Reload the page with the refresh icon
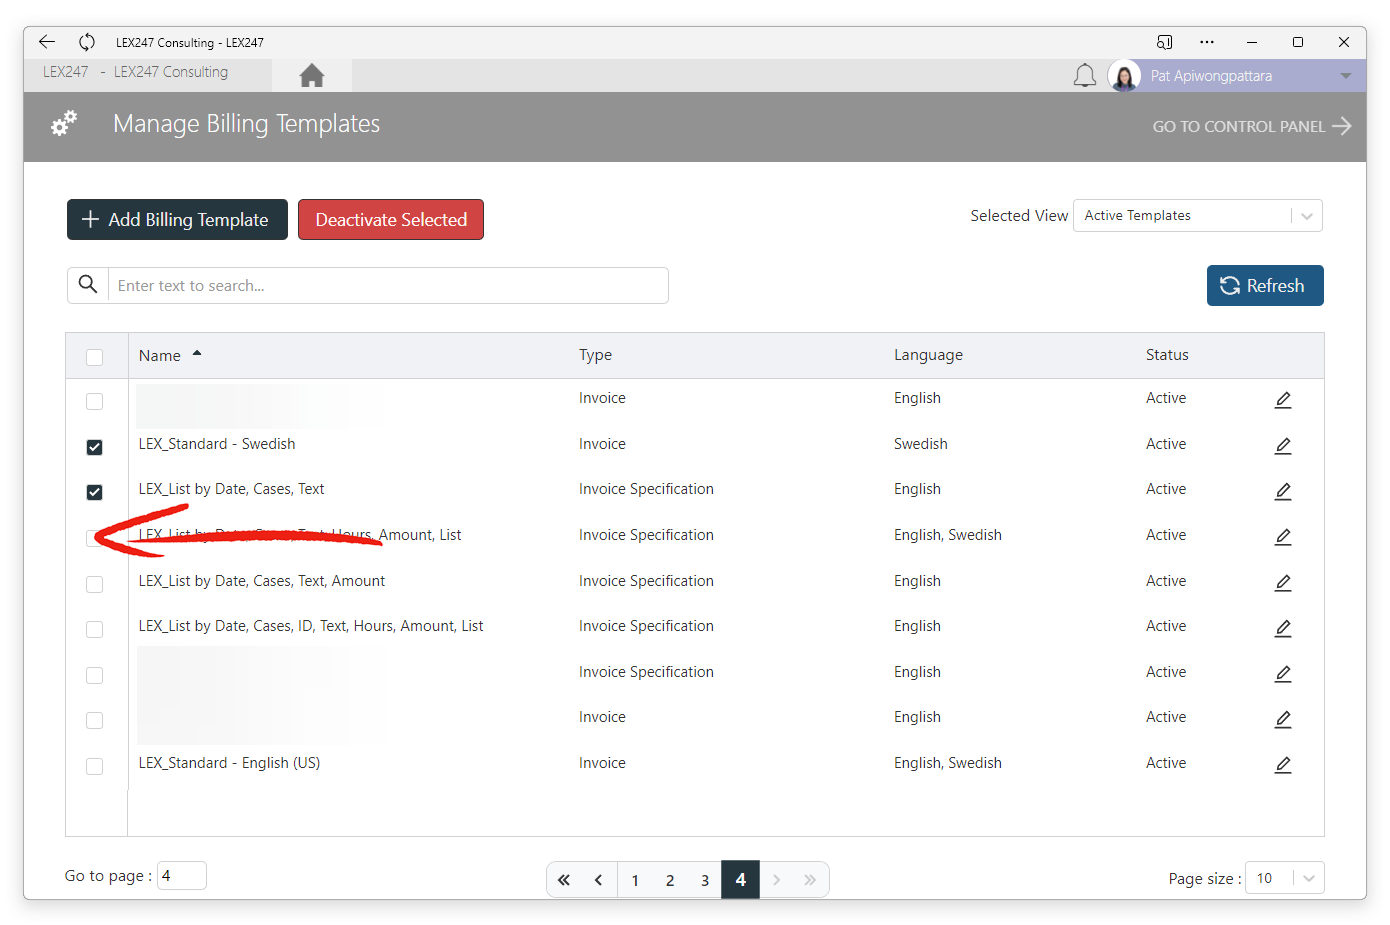Viewport: 1390px width, 925px height. (87, 42)
